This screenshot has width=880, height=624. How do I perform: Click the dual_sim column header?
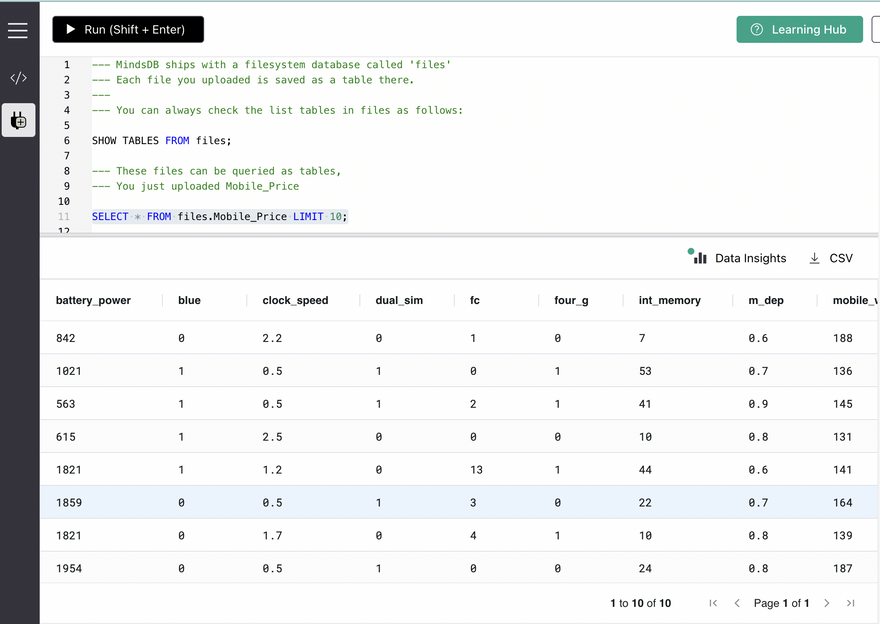click(399, 300)
